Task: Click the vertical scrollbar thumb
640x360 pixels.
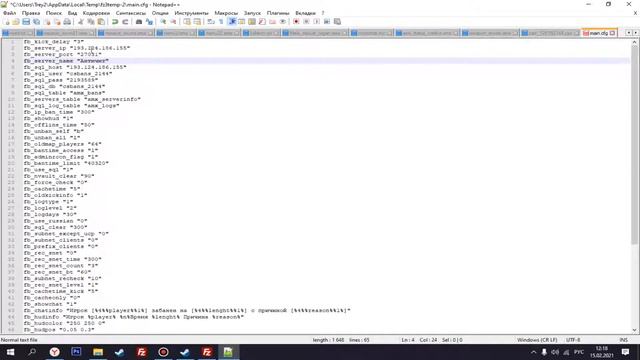Action: 635,145
